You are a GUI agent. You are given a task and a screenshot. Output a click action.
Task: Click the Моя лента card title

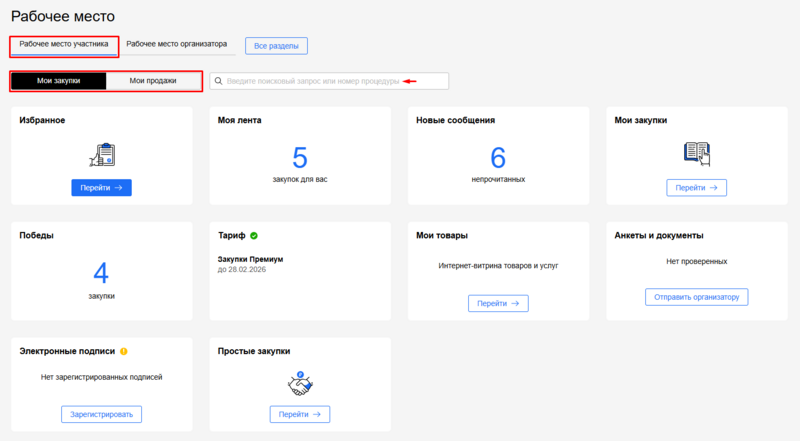coord(240,120)
